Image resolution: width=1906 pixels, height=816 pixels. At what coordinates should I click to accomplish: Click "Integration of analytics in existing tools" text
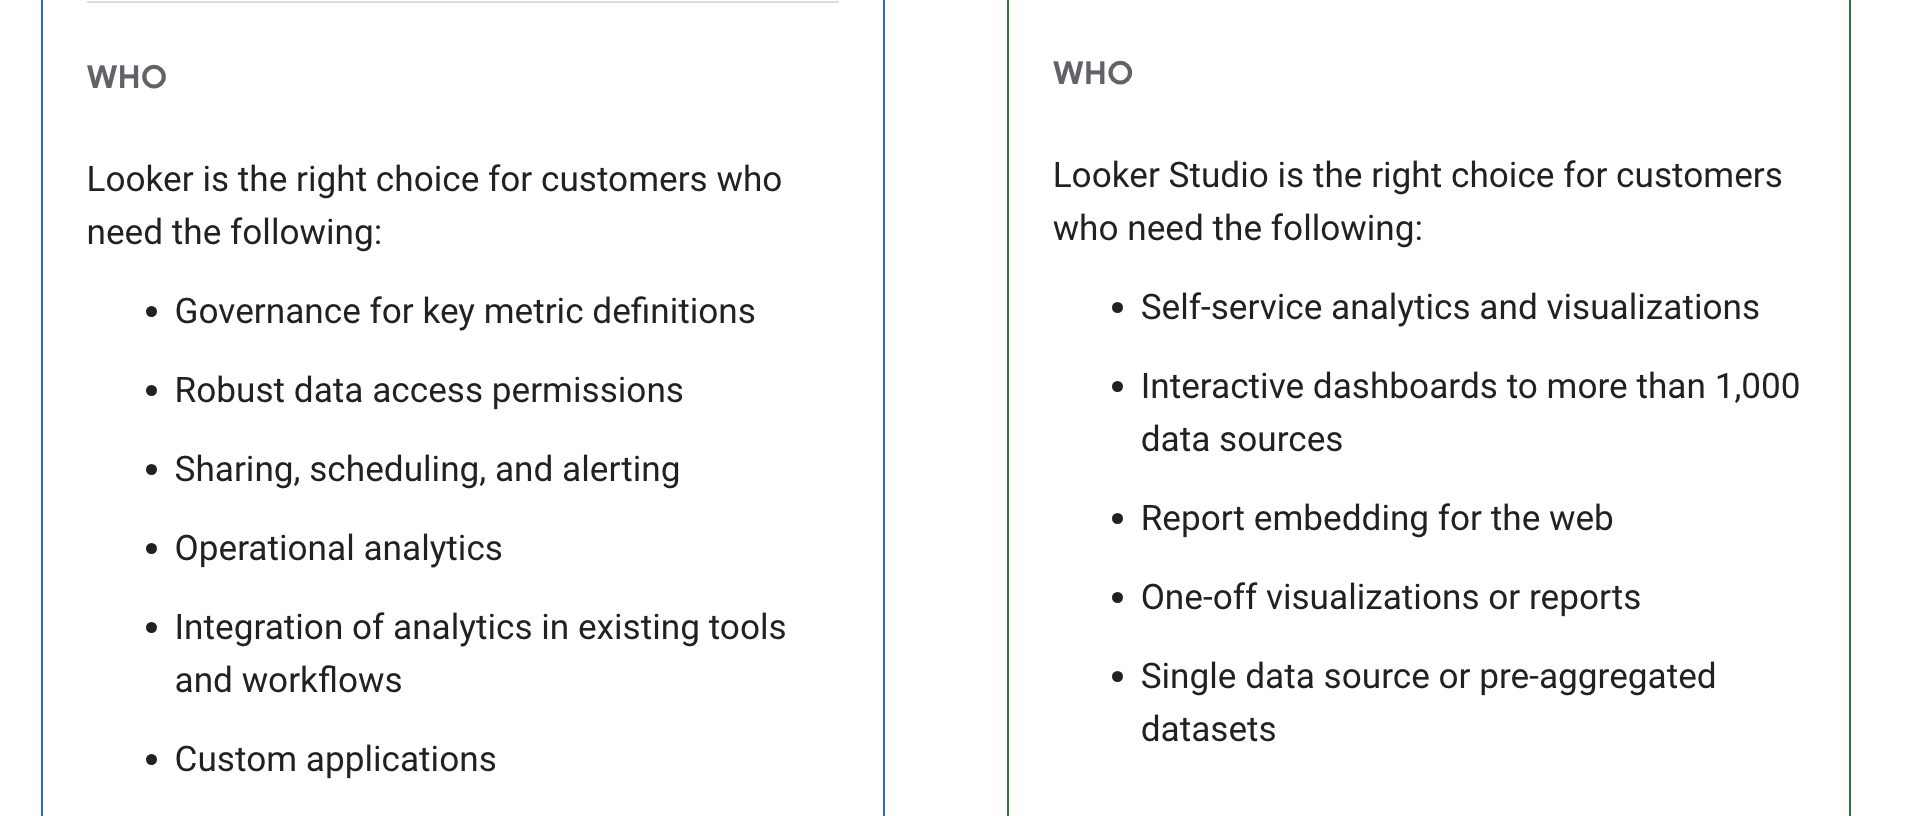pos(480,627)
